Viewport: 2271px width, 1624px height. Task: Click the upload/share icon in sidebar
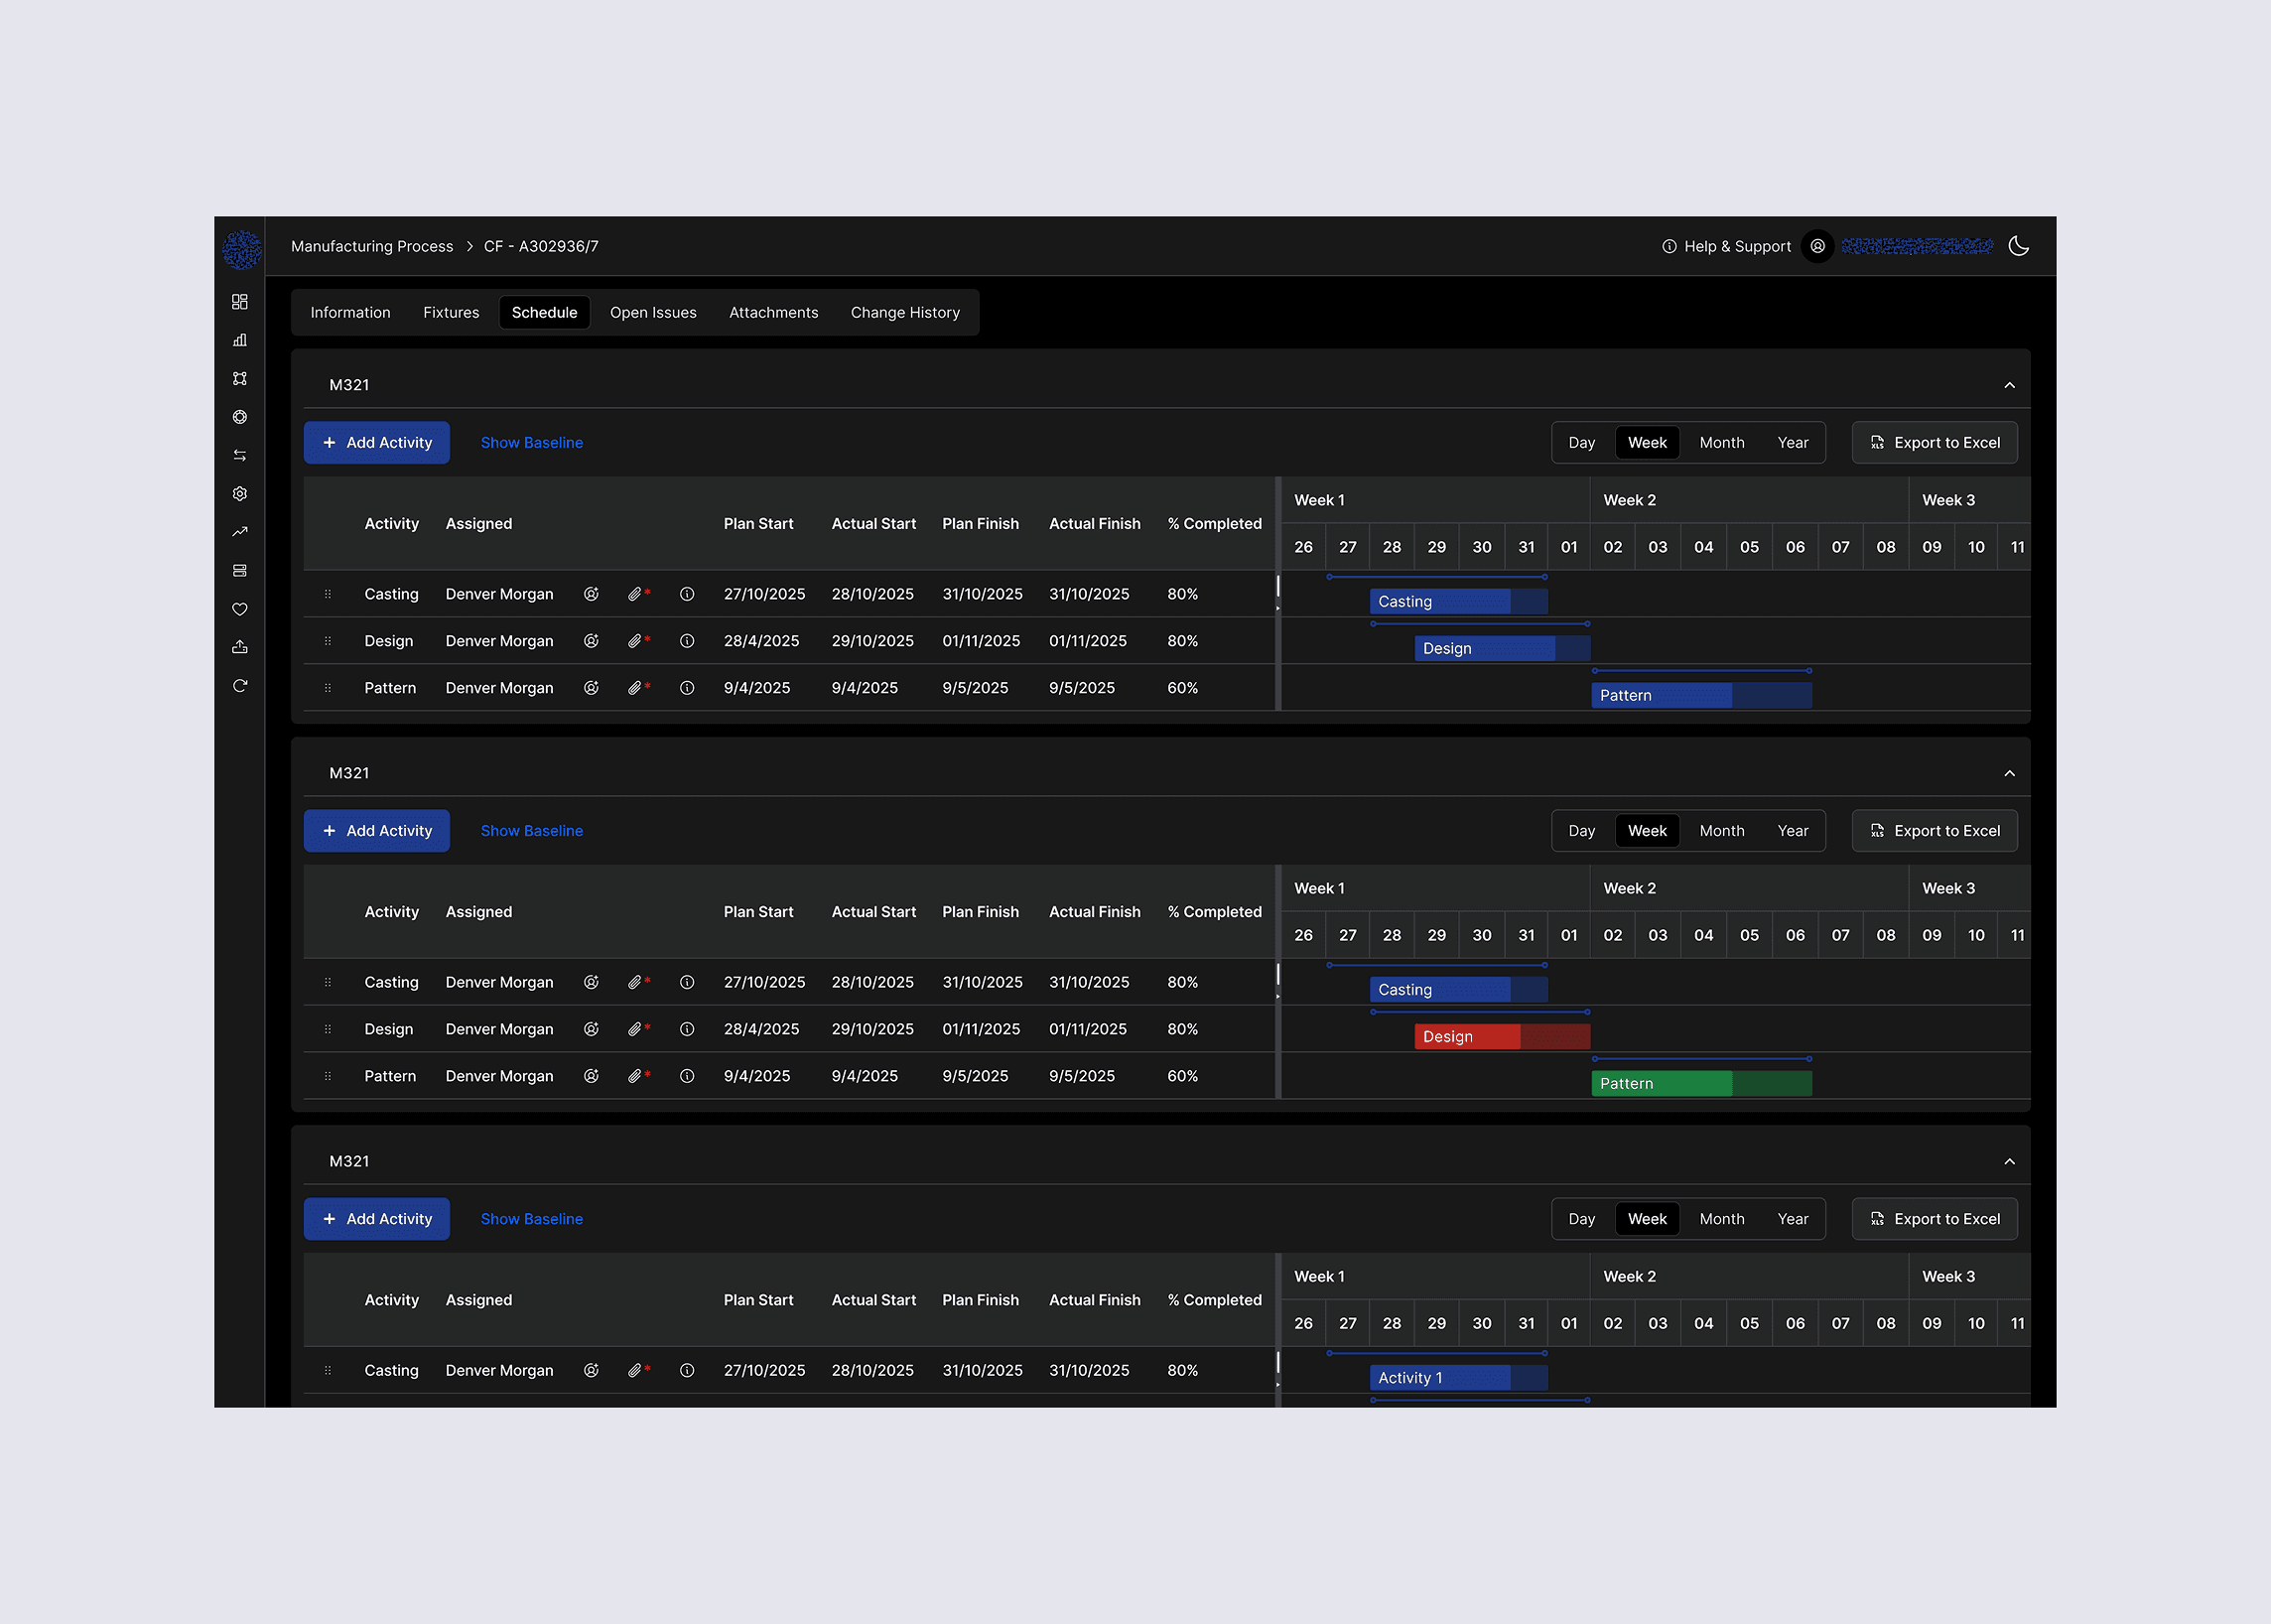click(240, 647)
